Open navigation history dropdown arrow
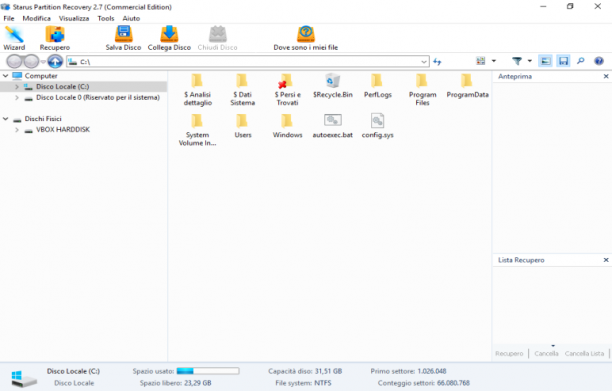 pyautogui.click(x=43, y=61)
